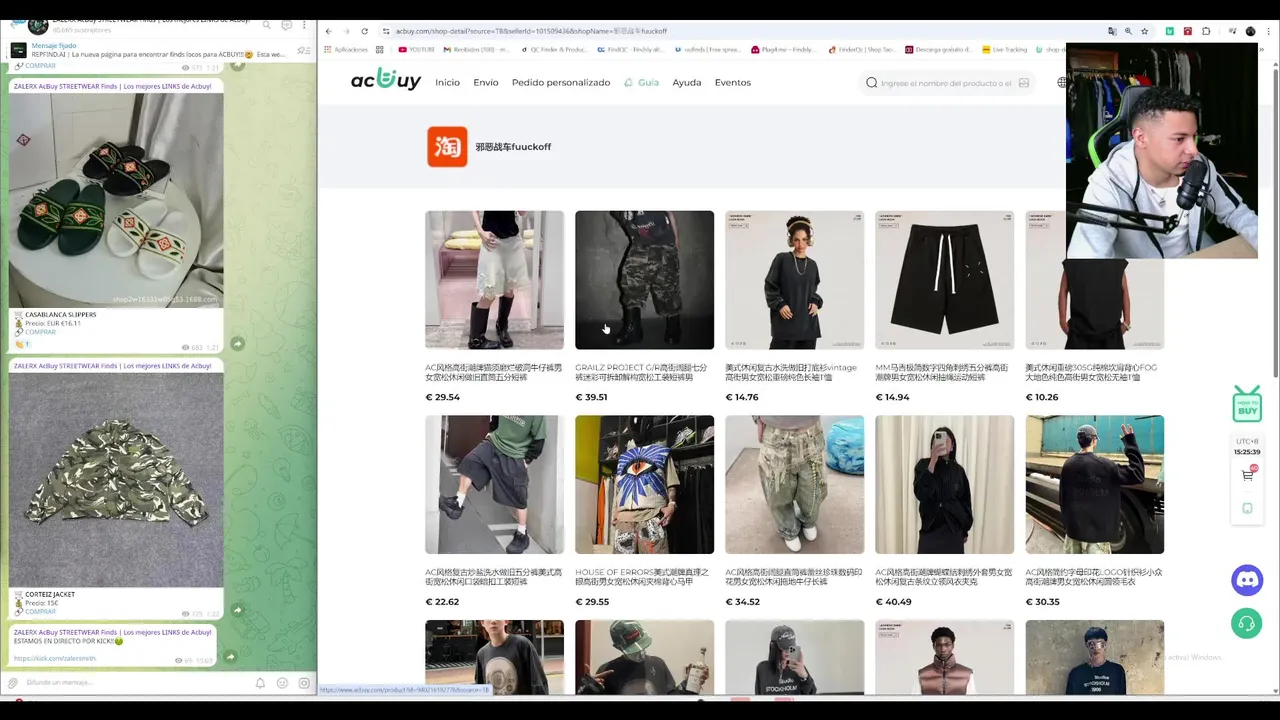Click the acbuy logo in the header

[386, 81]
